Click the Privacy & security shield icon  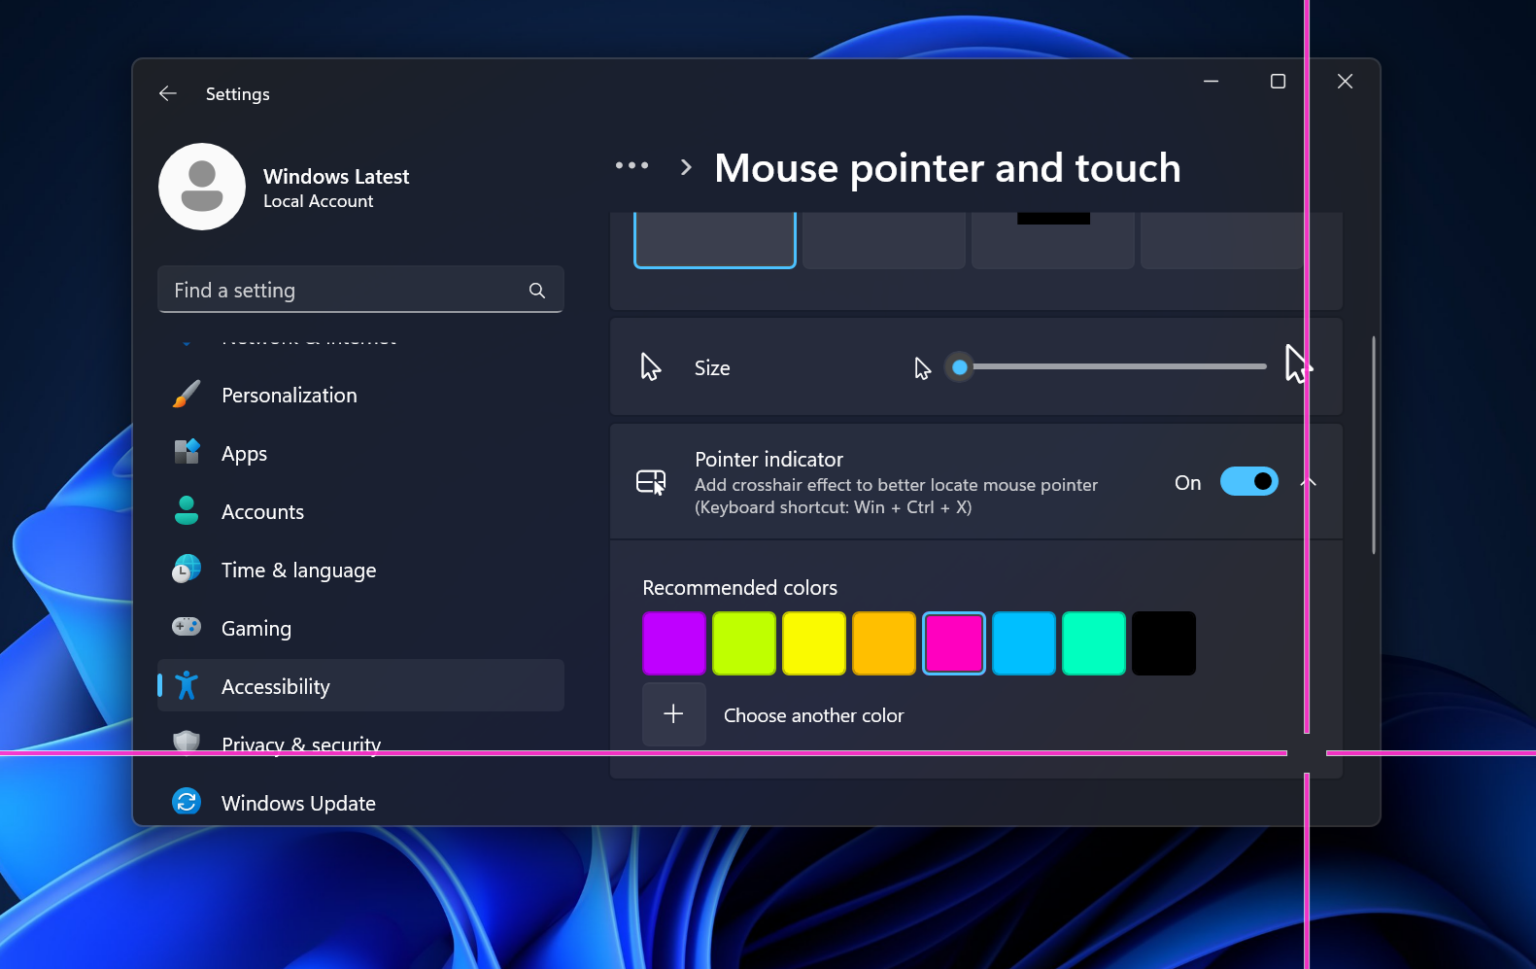point(186,743)
